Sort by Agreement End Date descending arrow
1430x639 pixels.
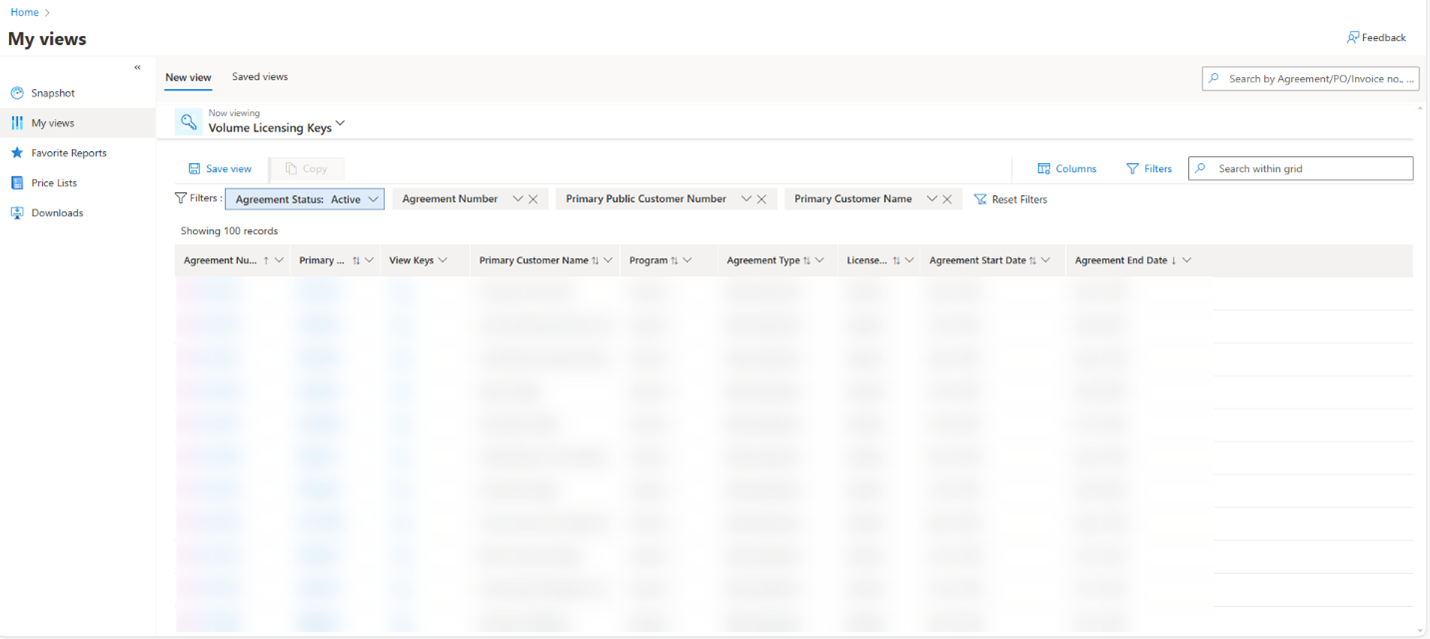point(1174,260)
